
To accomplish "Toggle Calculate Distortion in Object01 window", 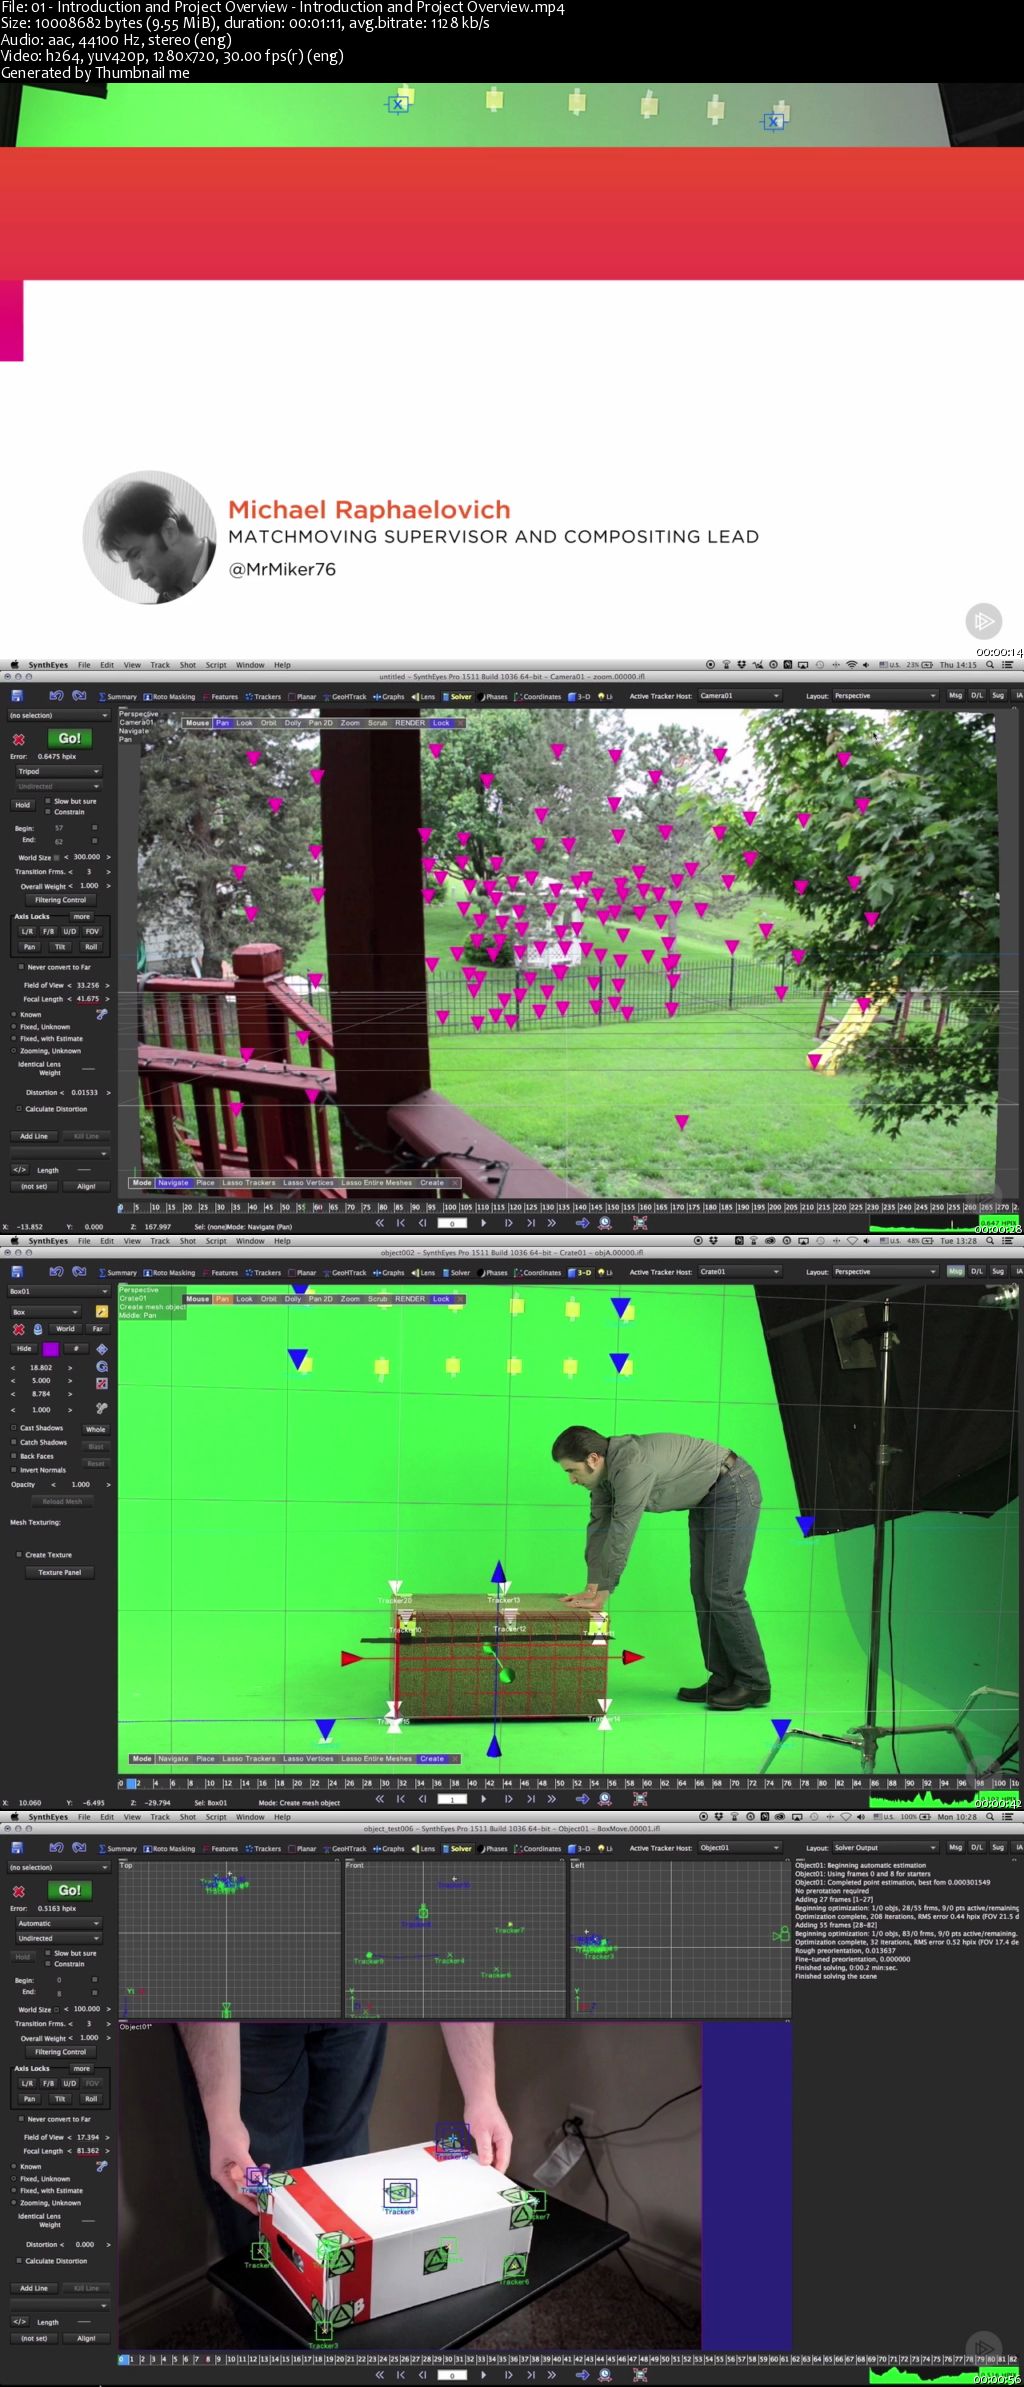I will pos(52,2261).
